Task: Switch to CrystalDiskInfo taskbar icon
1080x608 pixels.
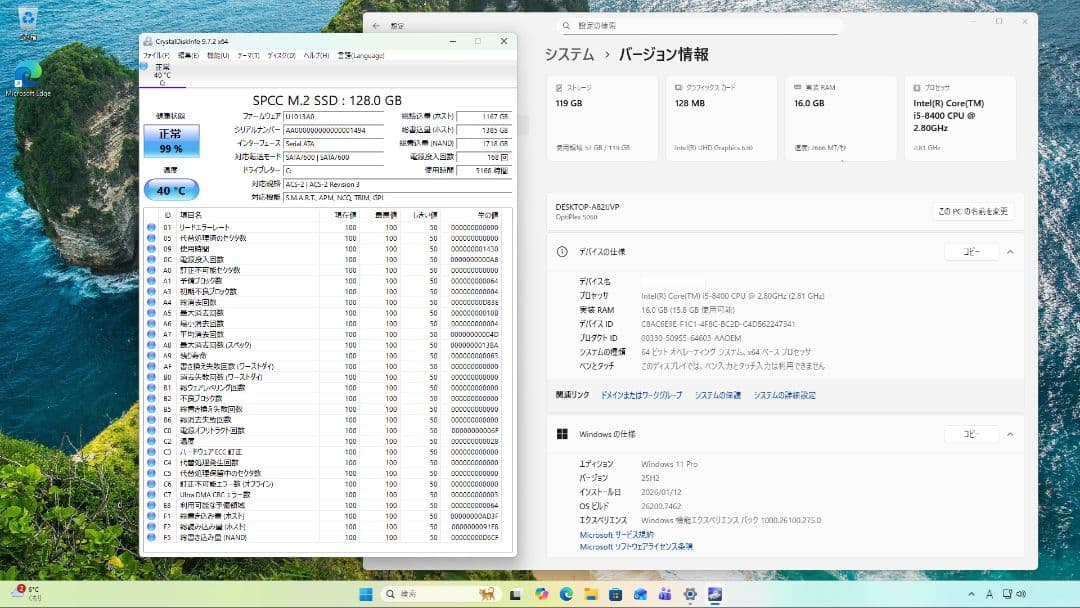Action: (714, 594)
